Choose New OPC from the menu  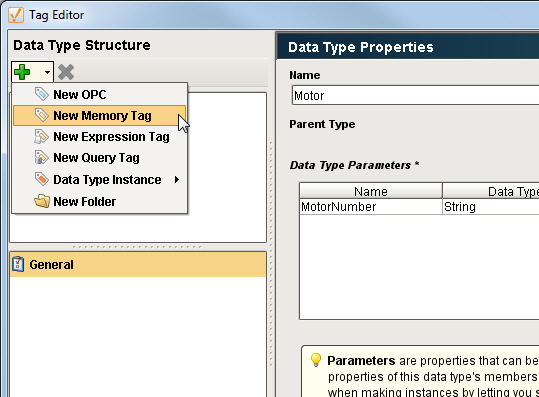click(100, 95)
